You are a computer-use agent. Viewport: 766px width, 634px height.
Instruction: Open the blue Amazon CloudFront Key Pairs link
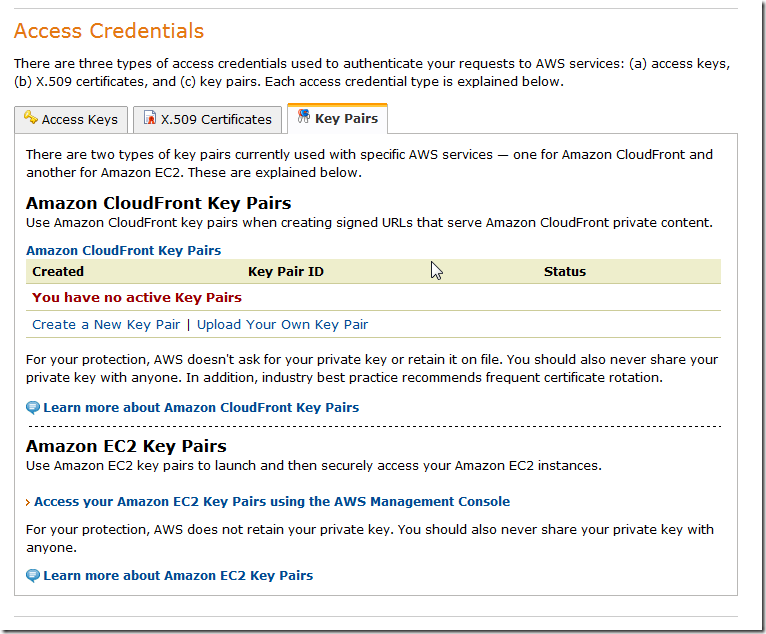point(123,250)
